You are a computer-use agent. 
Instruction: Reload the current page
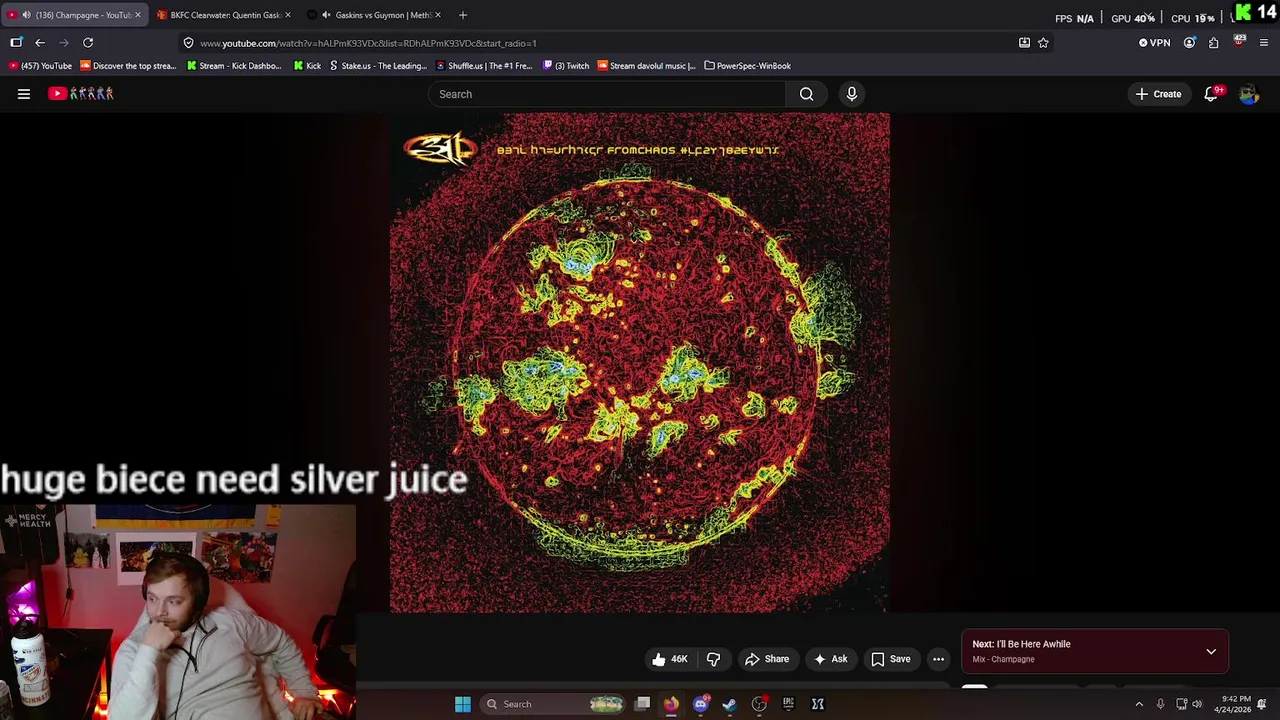click(x=88, y=43)
